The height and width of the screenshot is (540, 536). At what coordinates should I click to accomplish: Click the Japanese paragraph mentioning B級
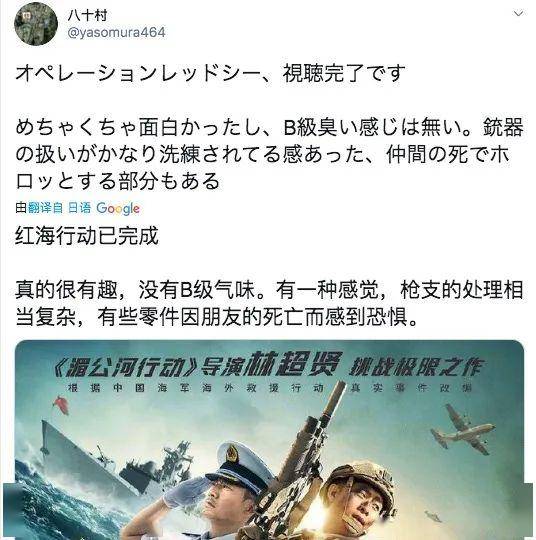[269, 154]
